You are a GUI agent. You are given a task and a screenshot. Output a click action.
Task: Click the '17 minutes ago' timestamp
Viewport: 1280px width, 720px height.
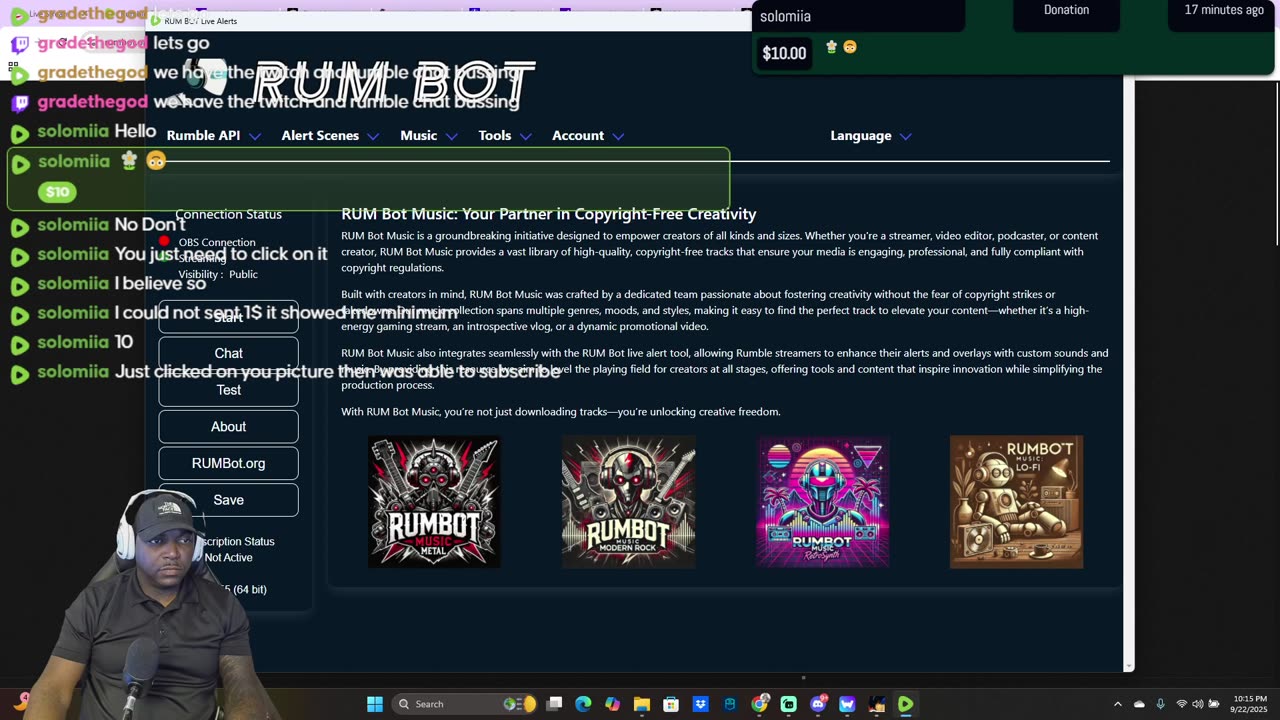tap(1224, 10)
